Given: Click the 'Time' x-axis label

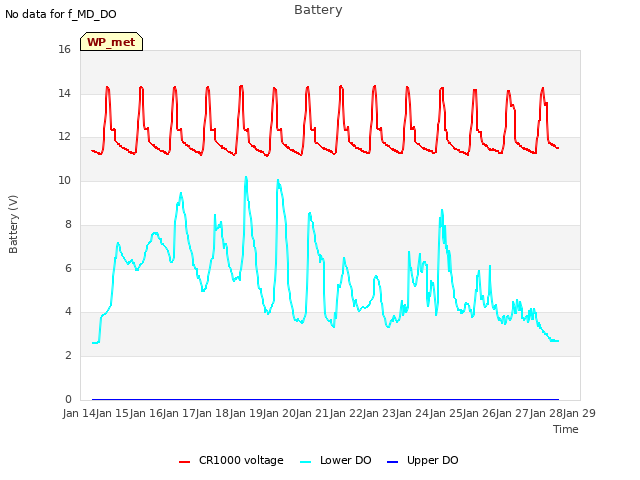Looking at the screenshot, I should [566, 429].
